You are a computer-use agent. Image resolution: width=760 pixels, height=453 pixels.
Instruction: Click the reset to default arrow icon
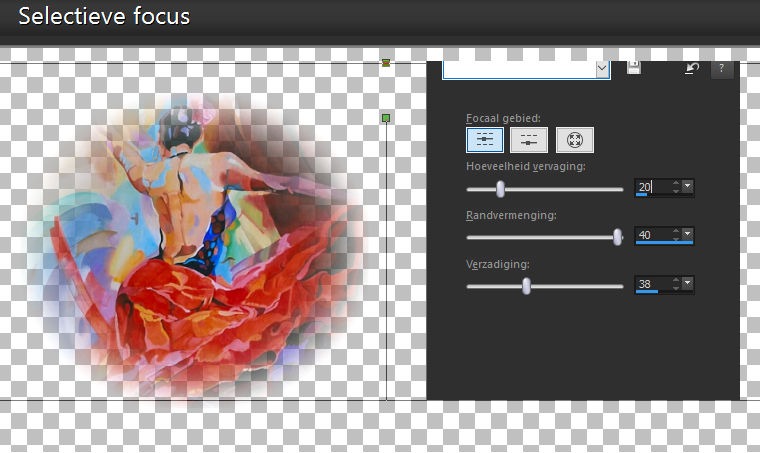click(692, 68)
